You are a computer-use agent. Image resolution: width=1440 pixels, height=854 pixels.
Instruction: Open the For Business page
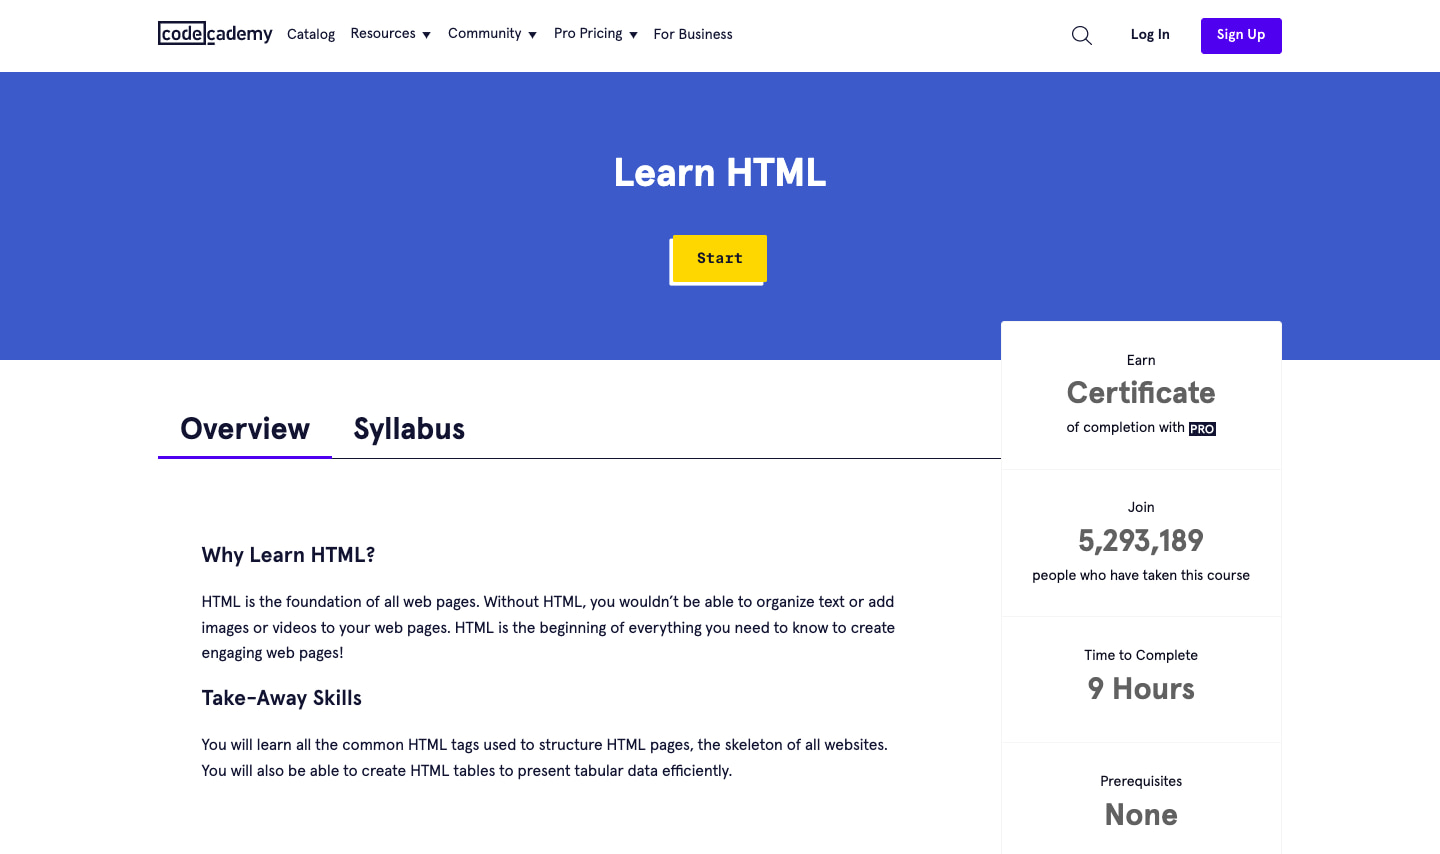pyautogui.click(x=693, y=35)
